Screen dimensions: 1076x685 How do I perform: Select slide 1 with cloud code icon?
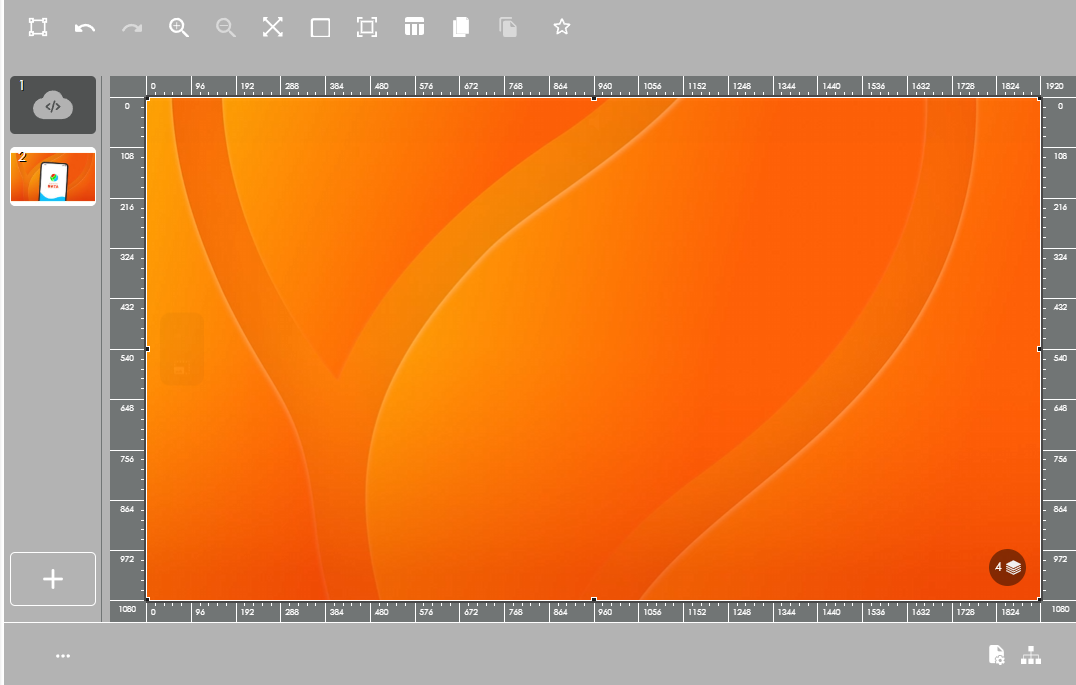click(x=53, y=105)
